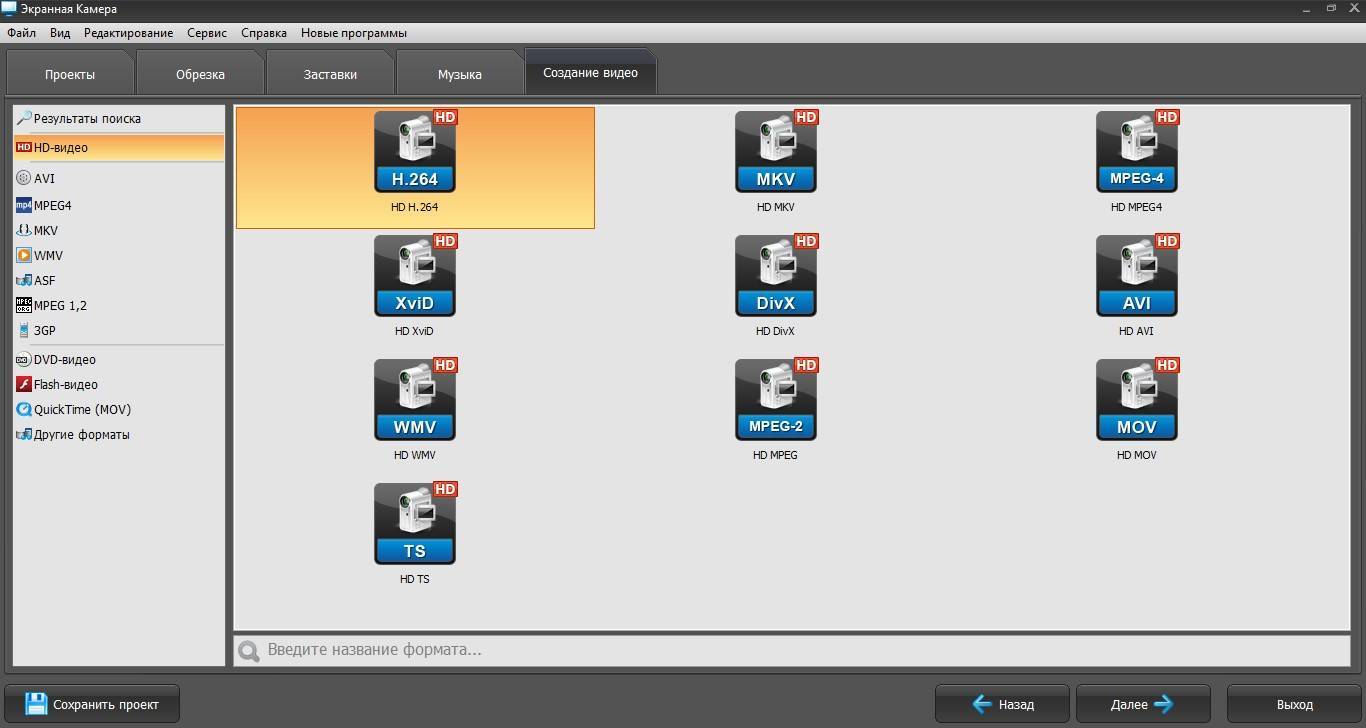Pick the HD MPEG4 format icon

point(1137,151)
